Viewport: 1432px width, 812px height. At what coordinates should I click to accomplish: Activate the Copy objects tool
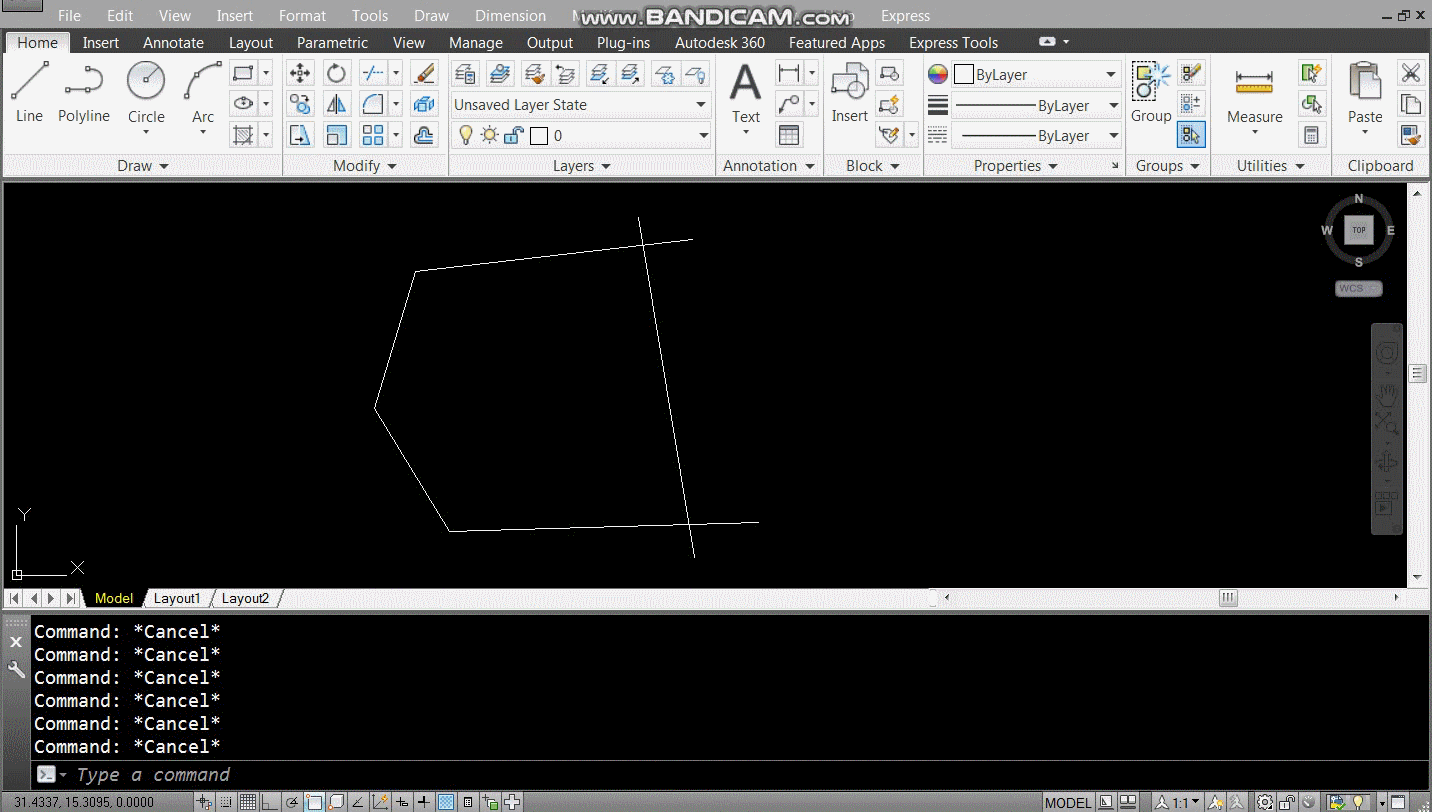pyautogui.click(x=299, y=104)
